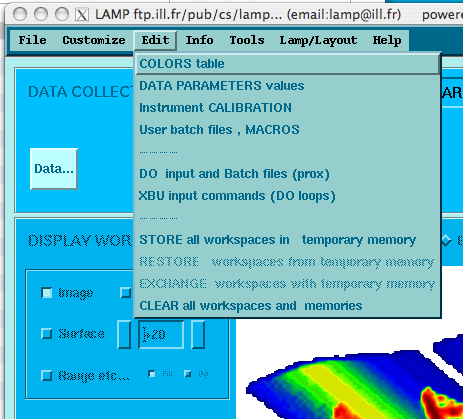Screen dimensions: 463x419
Task: Toggle the Image checkbox
Action: (47, 293)
